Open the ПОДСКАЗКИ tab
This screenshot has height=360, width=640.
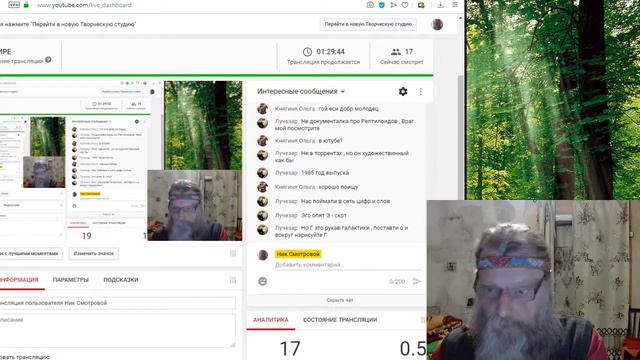click(121, 280)
